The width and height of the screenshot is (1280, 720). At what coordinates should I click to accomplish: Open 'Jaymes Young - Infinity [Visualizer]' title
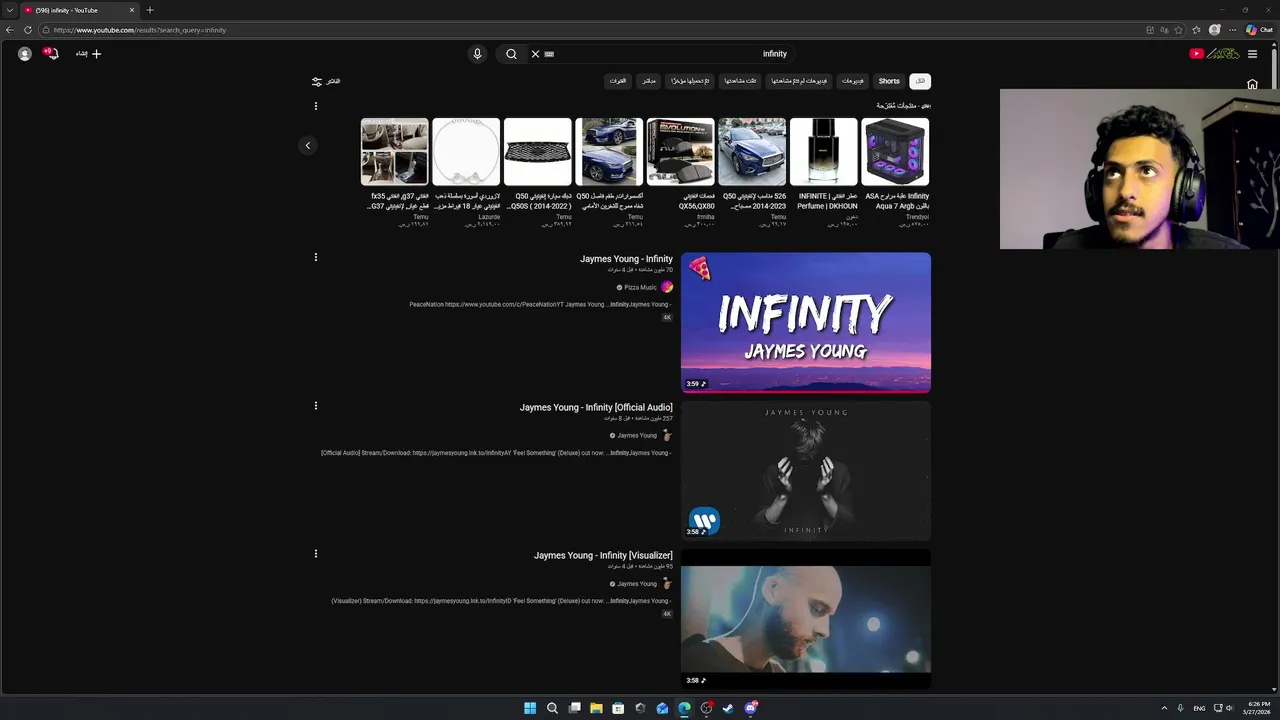[603, 555]
